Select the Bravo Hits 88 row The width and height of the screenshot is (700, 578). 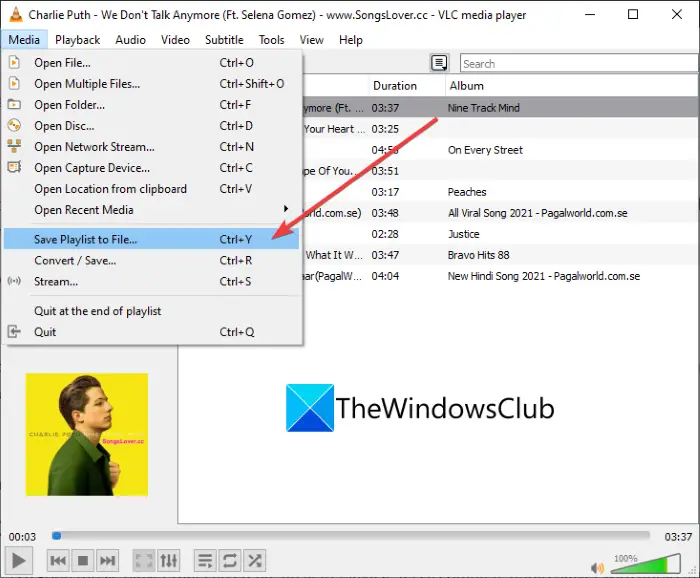(x=500, y=255)
